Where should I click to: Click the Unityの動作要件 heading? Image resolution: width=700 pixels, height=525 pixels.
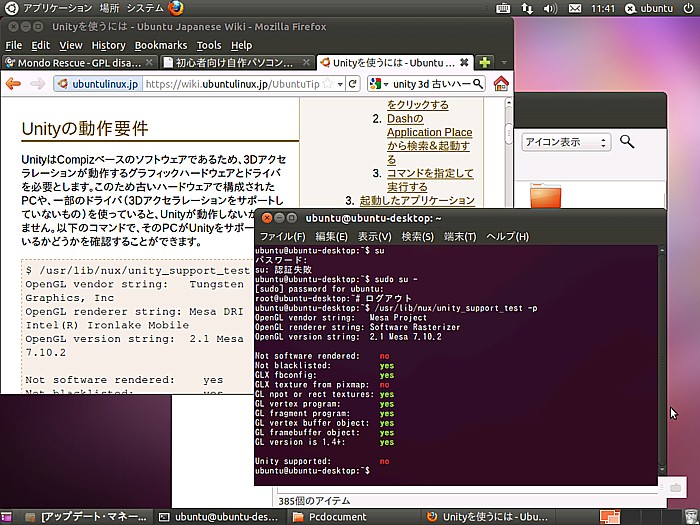click(85, 129)
